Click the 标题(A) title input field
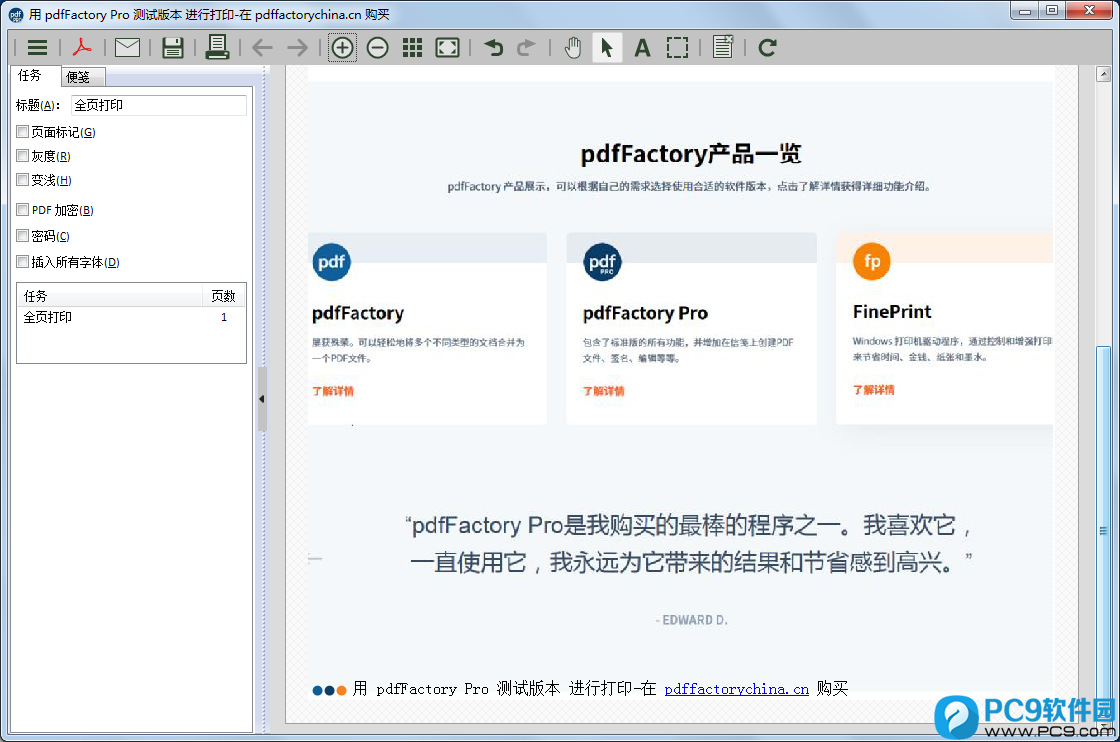The height and width of the screenshot is (742, 1120). pyautogui.click(x=159, y=105)
